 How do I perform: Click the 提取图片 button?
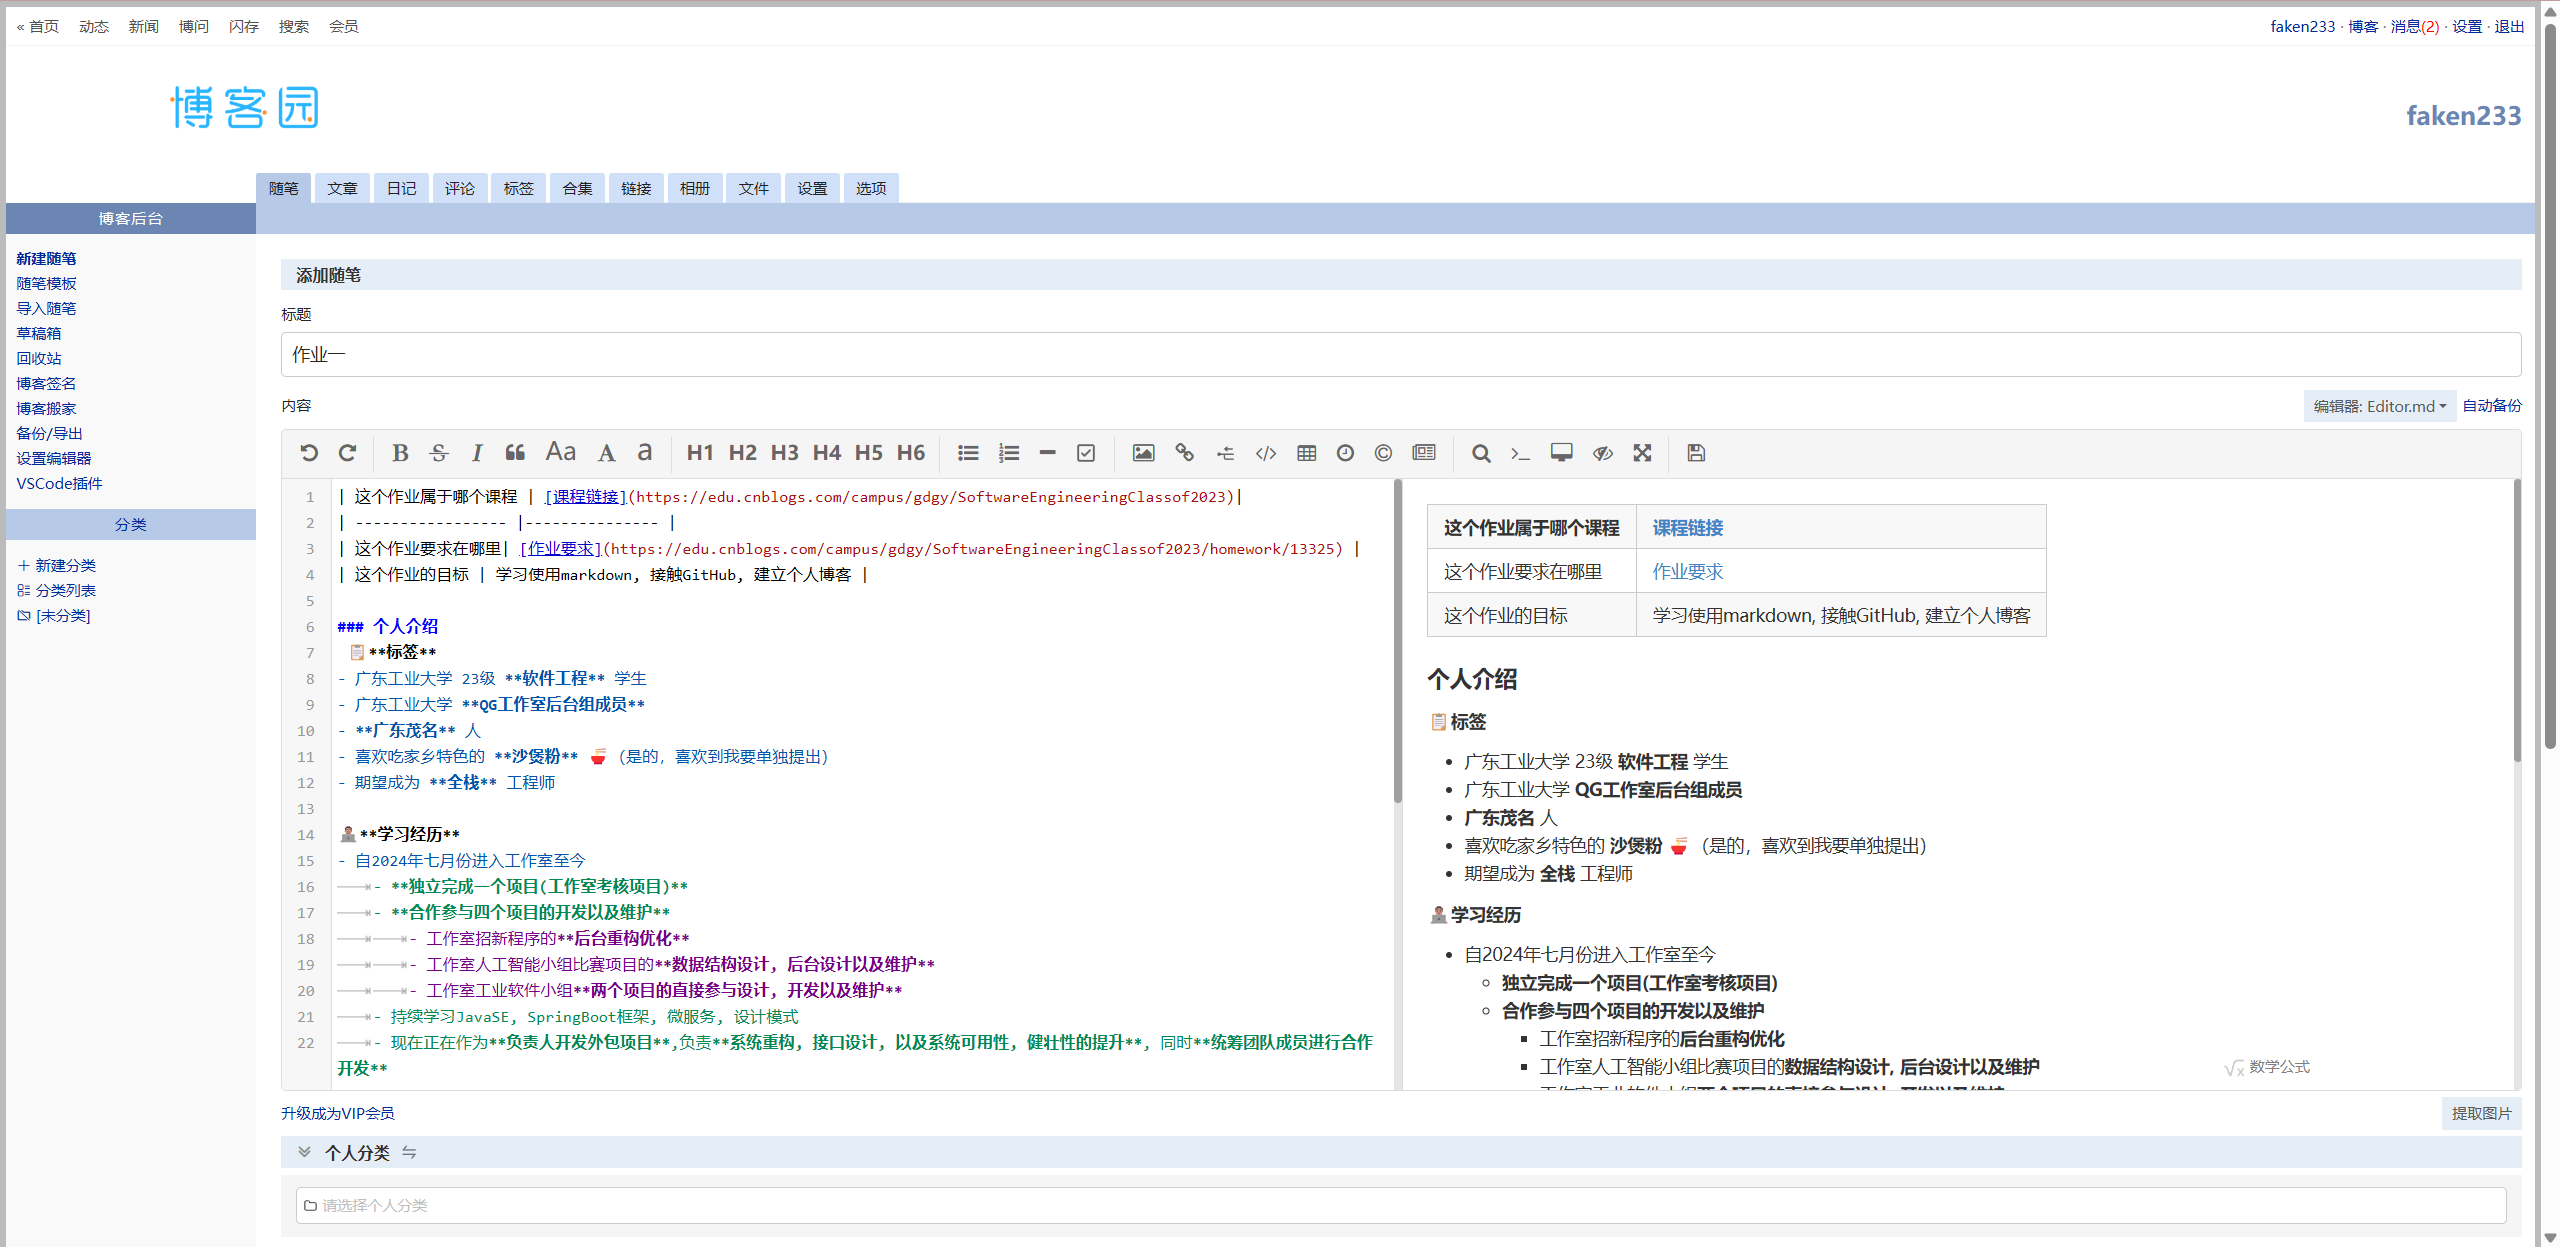point(2481,1113)
